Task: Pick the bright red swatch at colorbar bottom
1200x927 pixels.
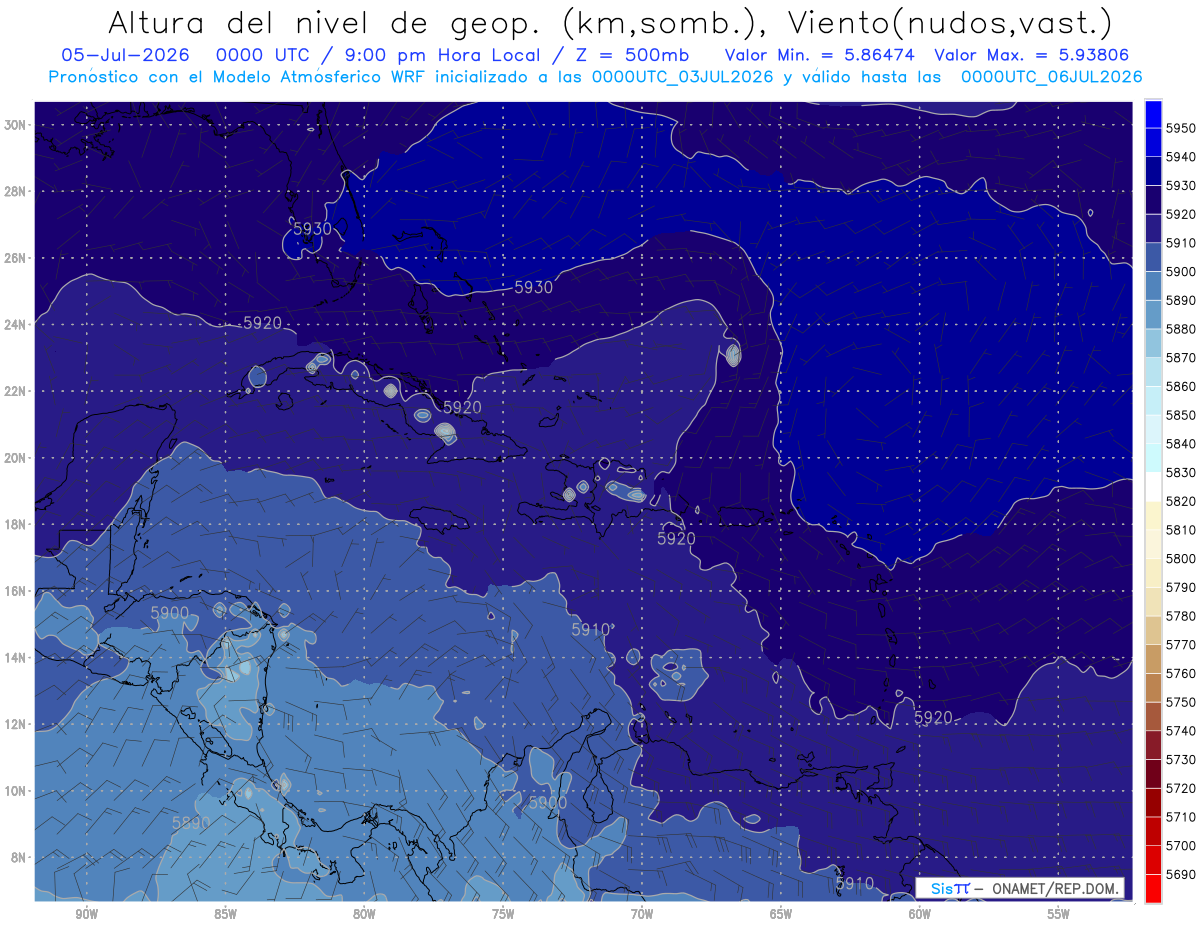Action: [1153, 888]
